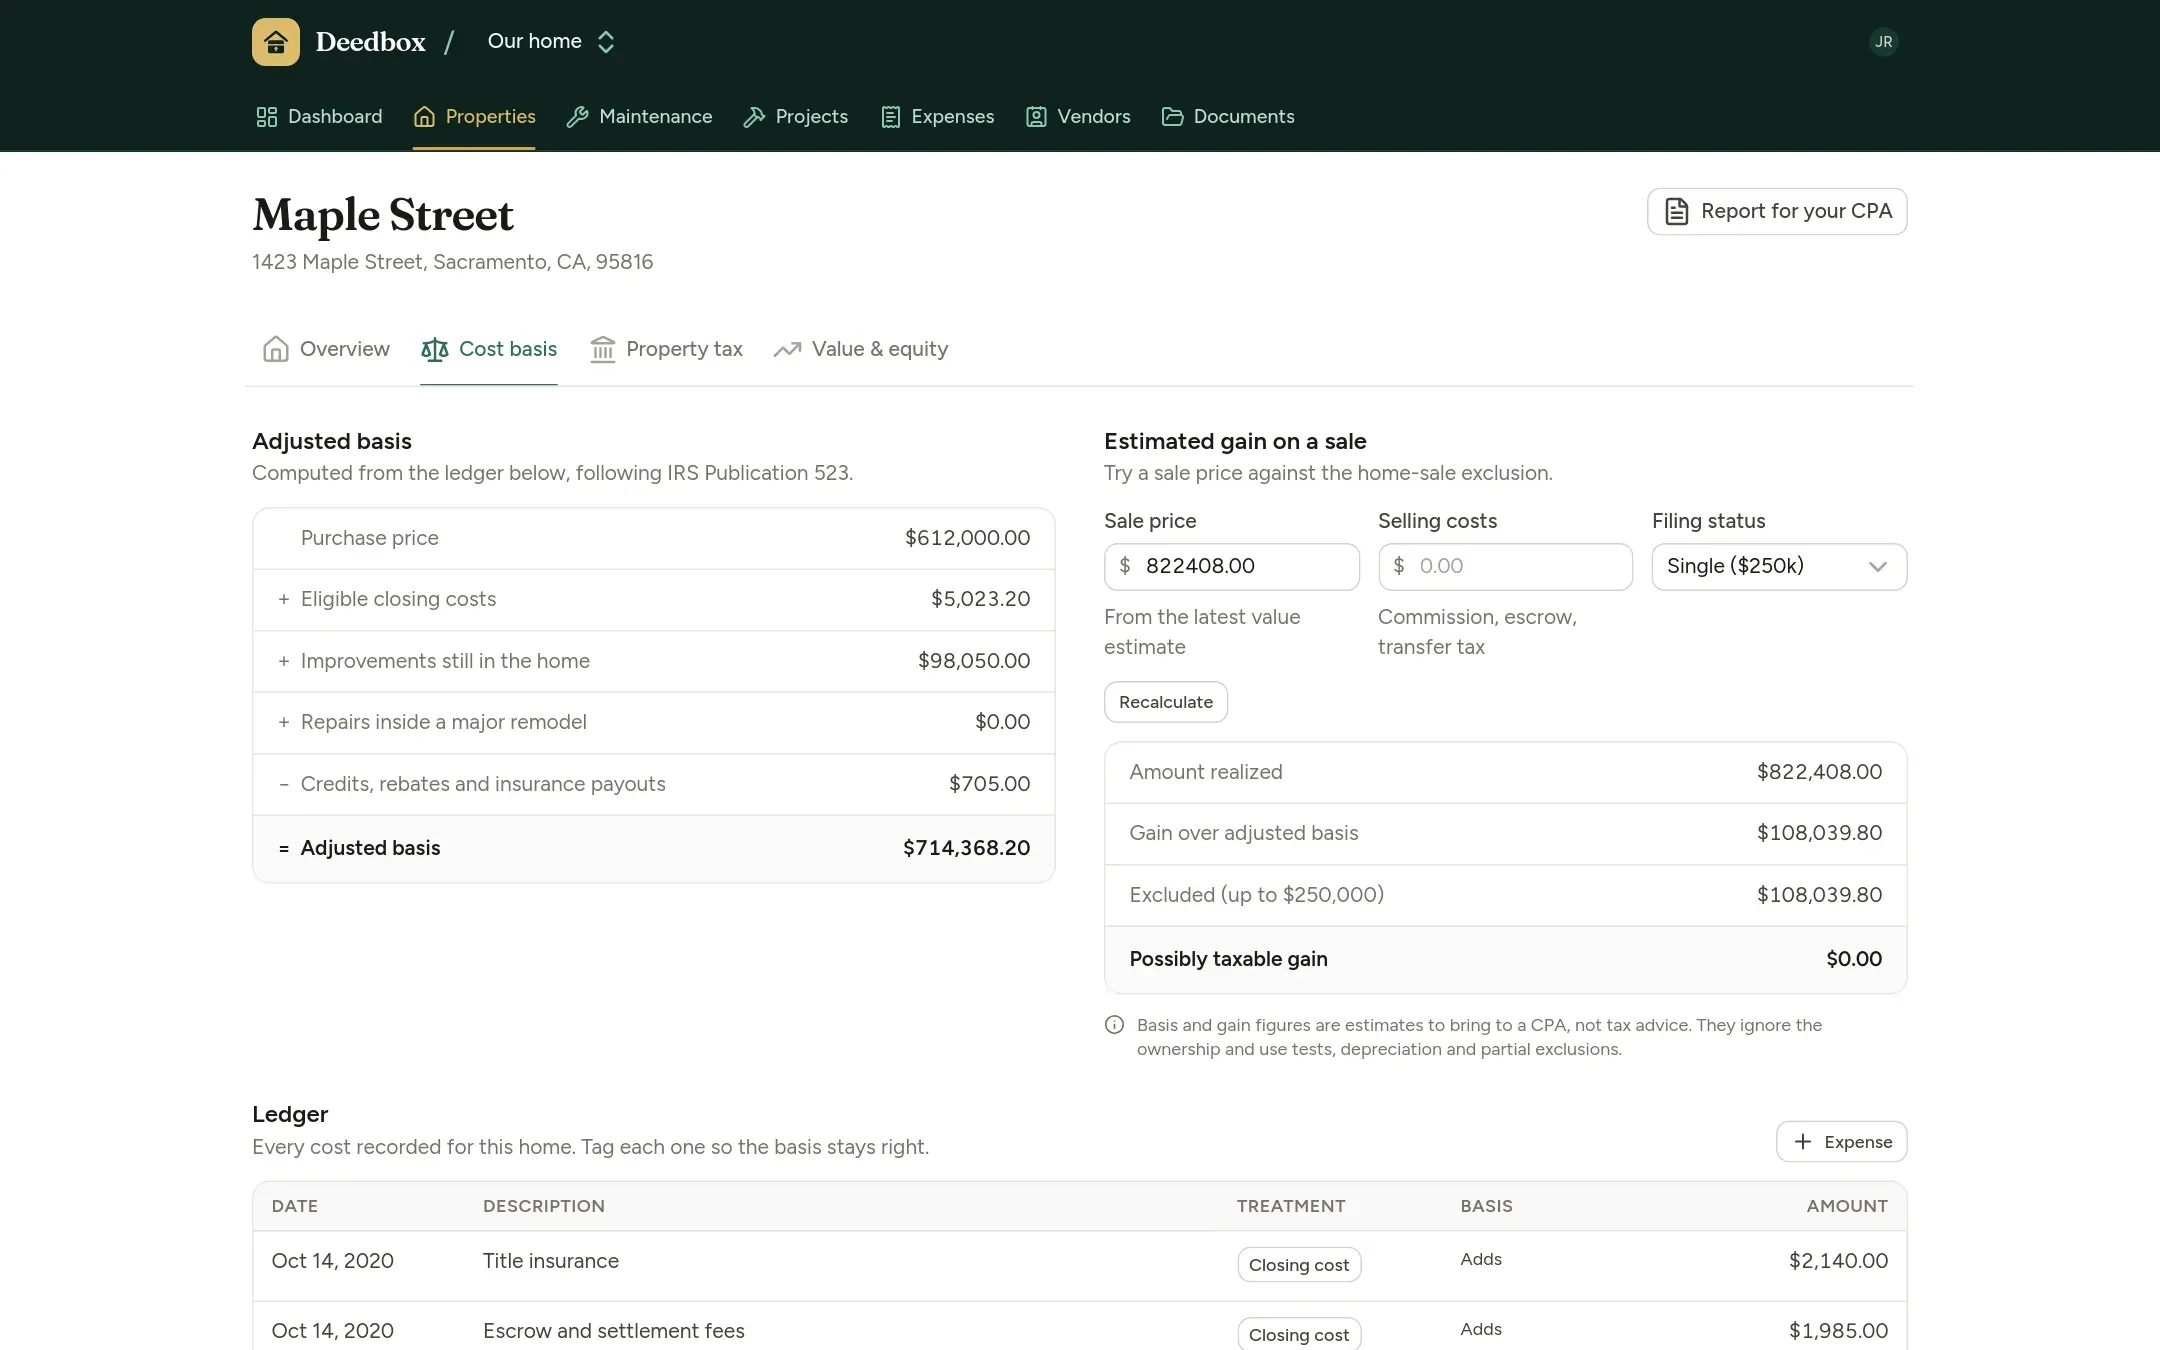Click the Maple Street address line

click(x=452, y=262)
